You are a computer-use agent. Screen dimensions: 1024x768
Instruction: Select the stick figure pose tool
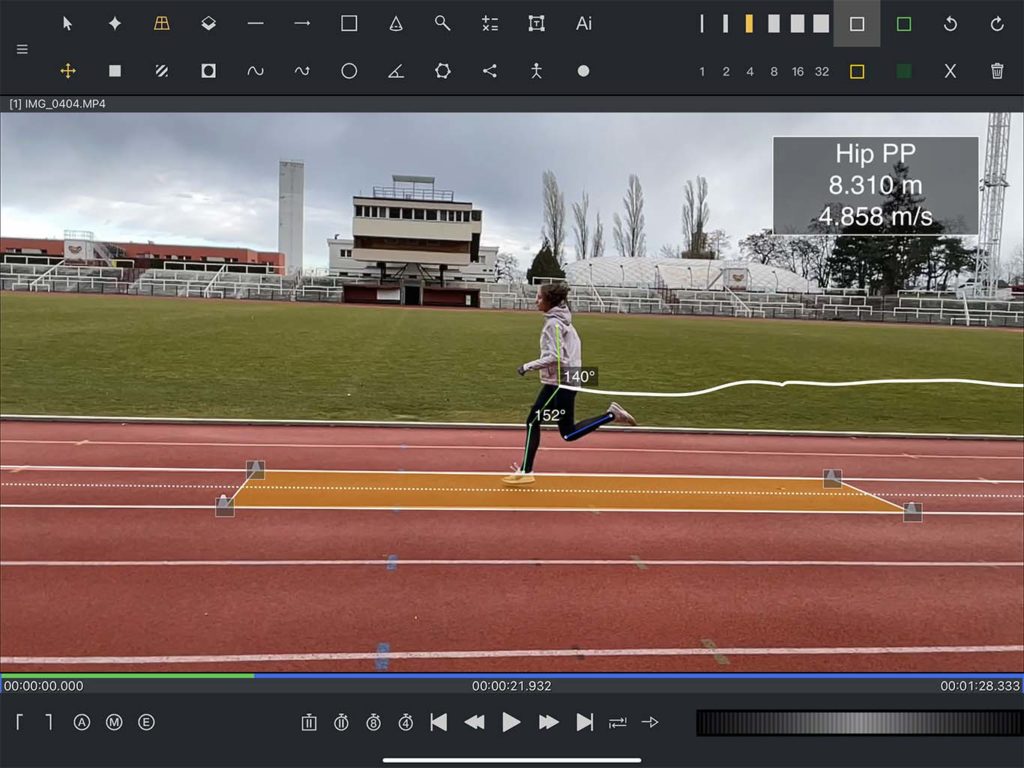click(536, 71)
